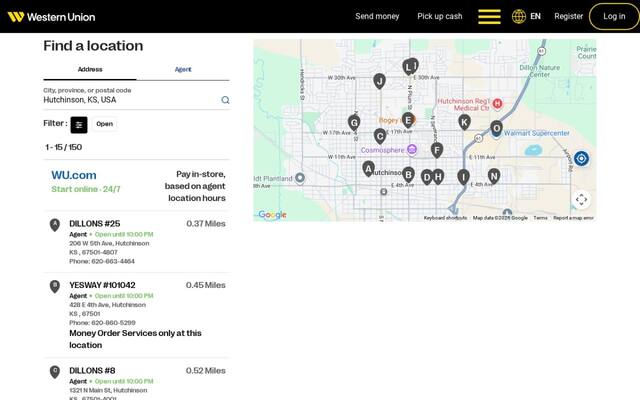Click the Dillon Nature Center map label
Image resolution: width=640 pixels, height=400 pixels.
coord(539,71)
